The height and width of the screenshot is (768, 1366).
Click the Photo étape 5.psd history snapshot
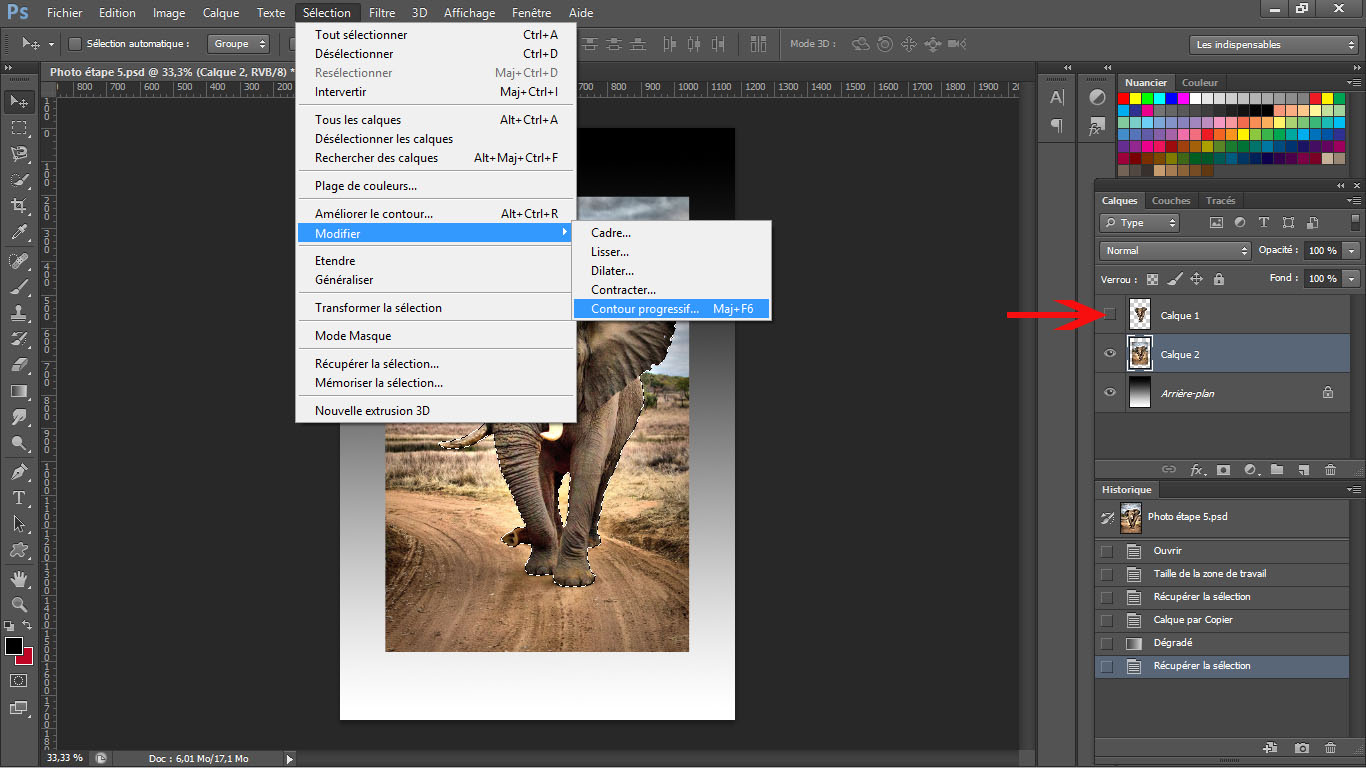[x=1222, y=517]
